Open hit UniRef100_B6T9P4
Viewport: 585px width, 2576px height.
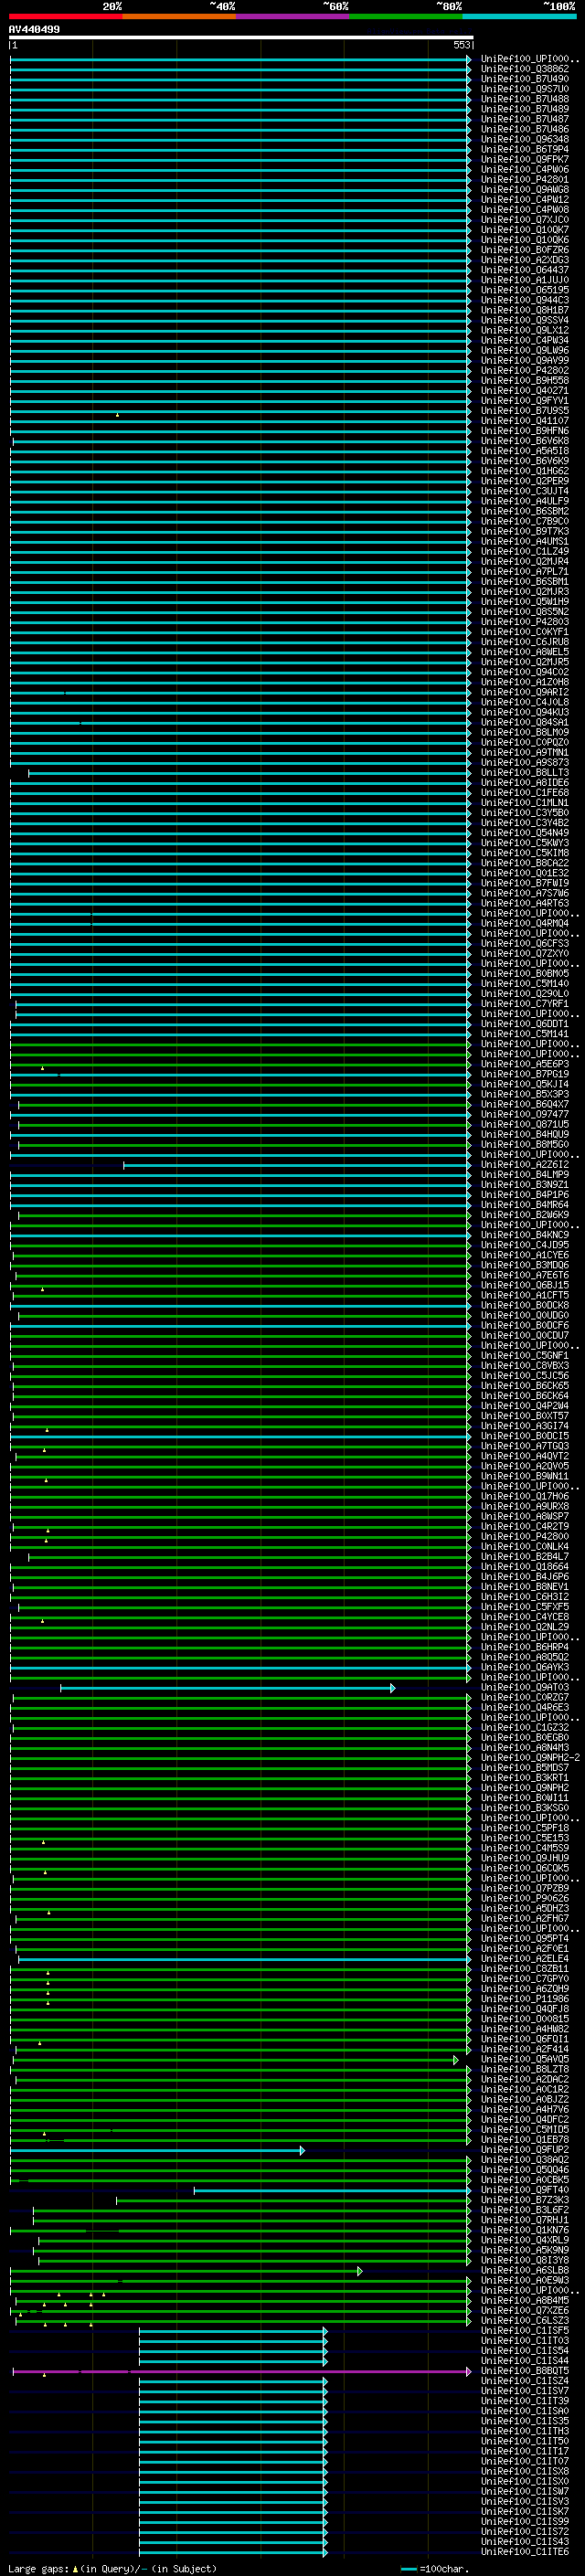(524, 149)
